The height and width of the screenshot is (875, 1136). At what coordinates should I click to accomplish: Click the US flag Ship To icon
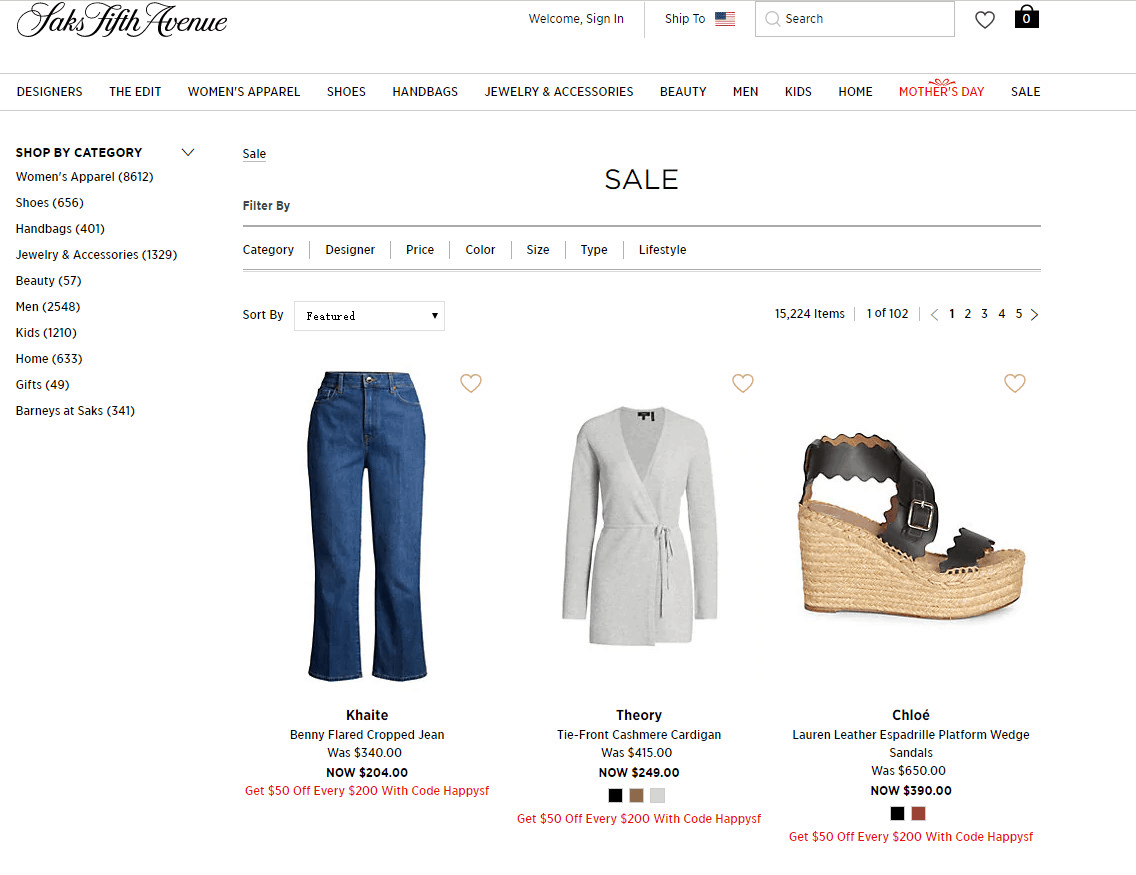[725, 19]
